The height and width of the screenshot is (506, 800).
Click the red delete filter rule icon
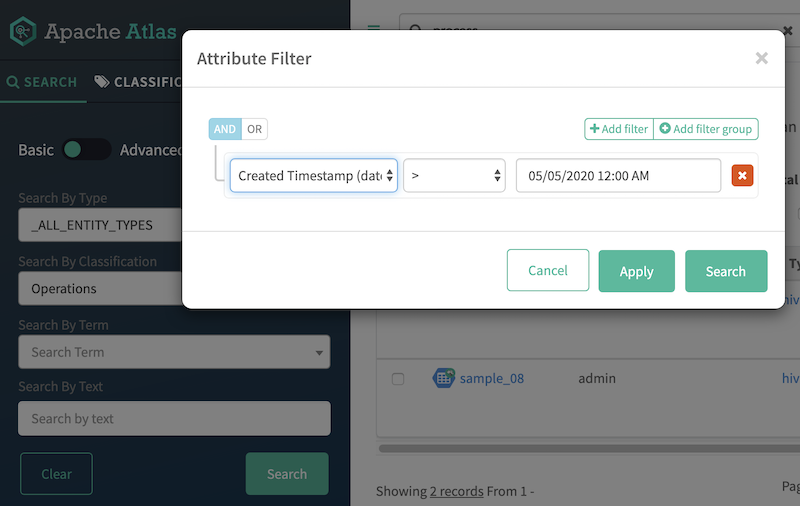(742, 176)
